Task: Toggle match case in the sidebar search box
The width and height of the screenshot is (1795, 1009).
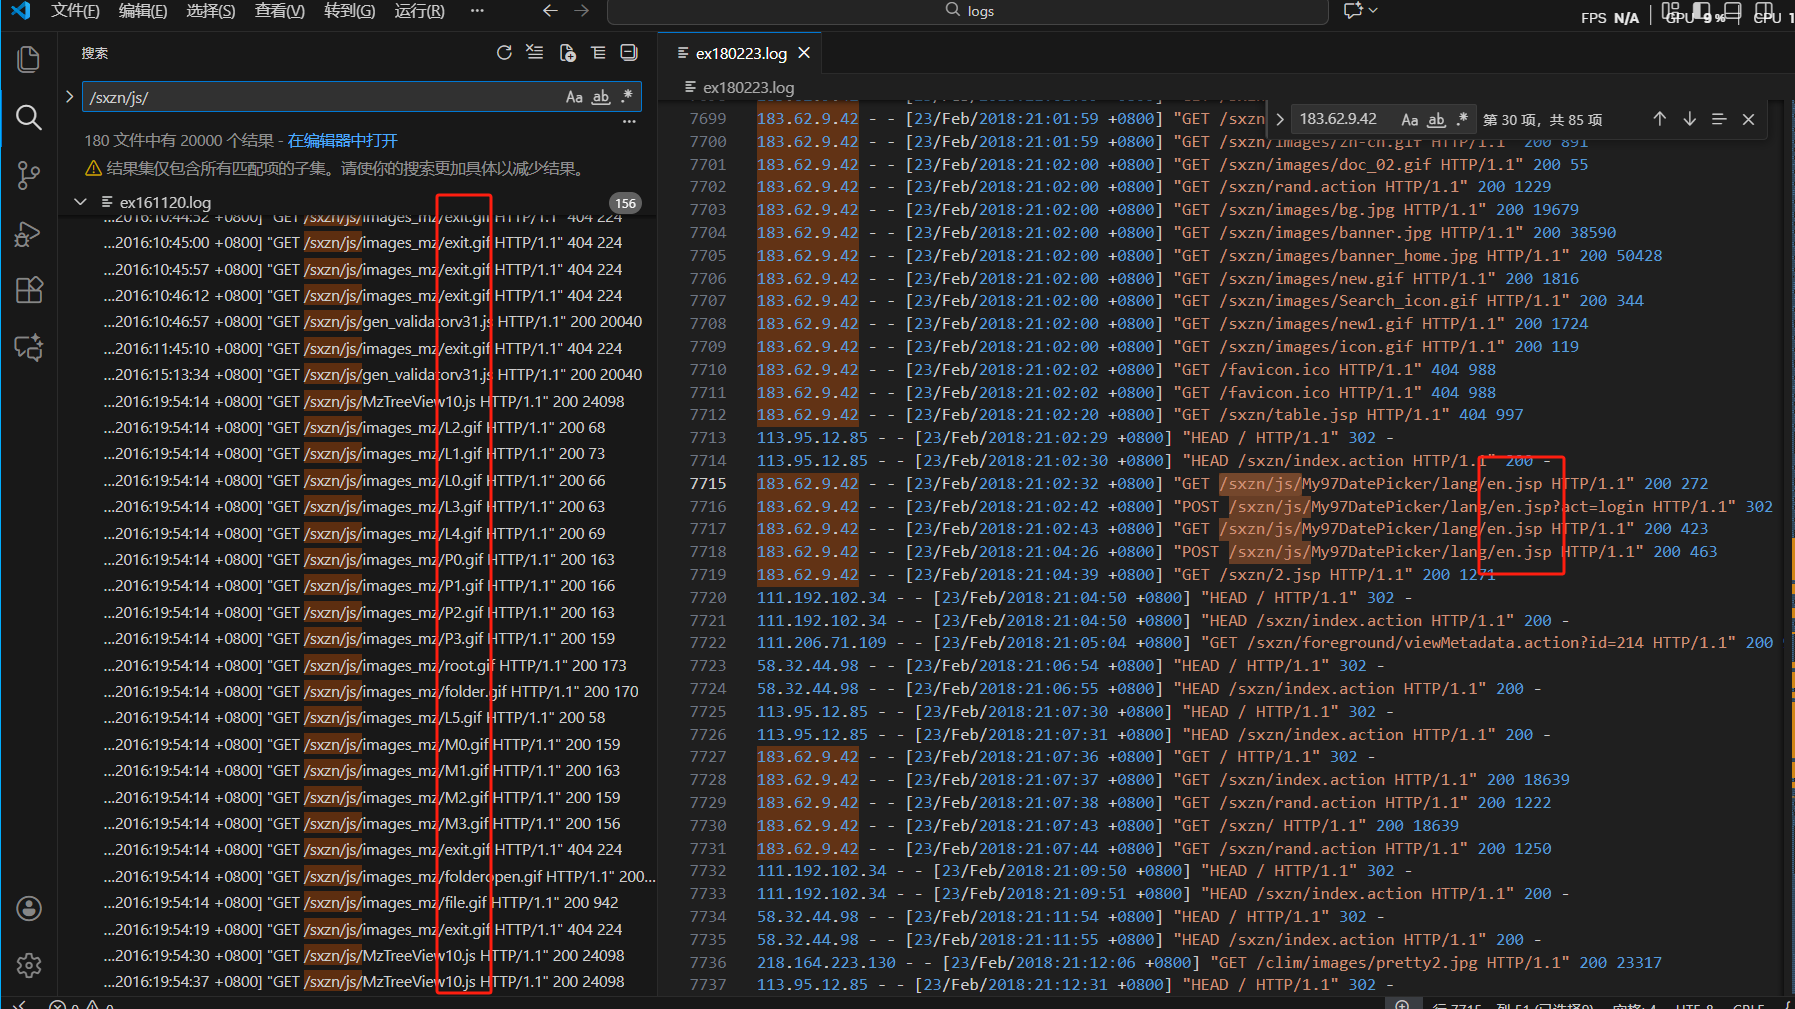Action: coord(574,97)
